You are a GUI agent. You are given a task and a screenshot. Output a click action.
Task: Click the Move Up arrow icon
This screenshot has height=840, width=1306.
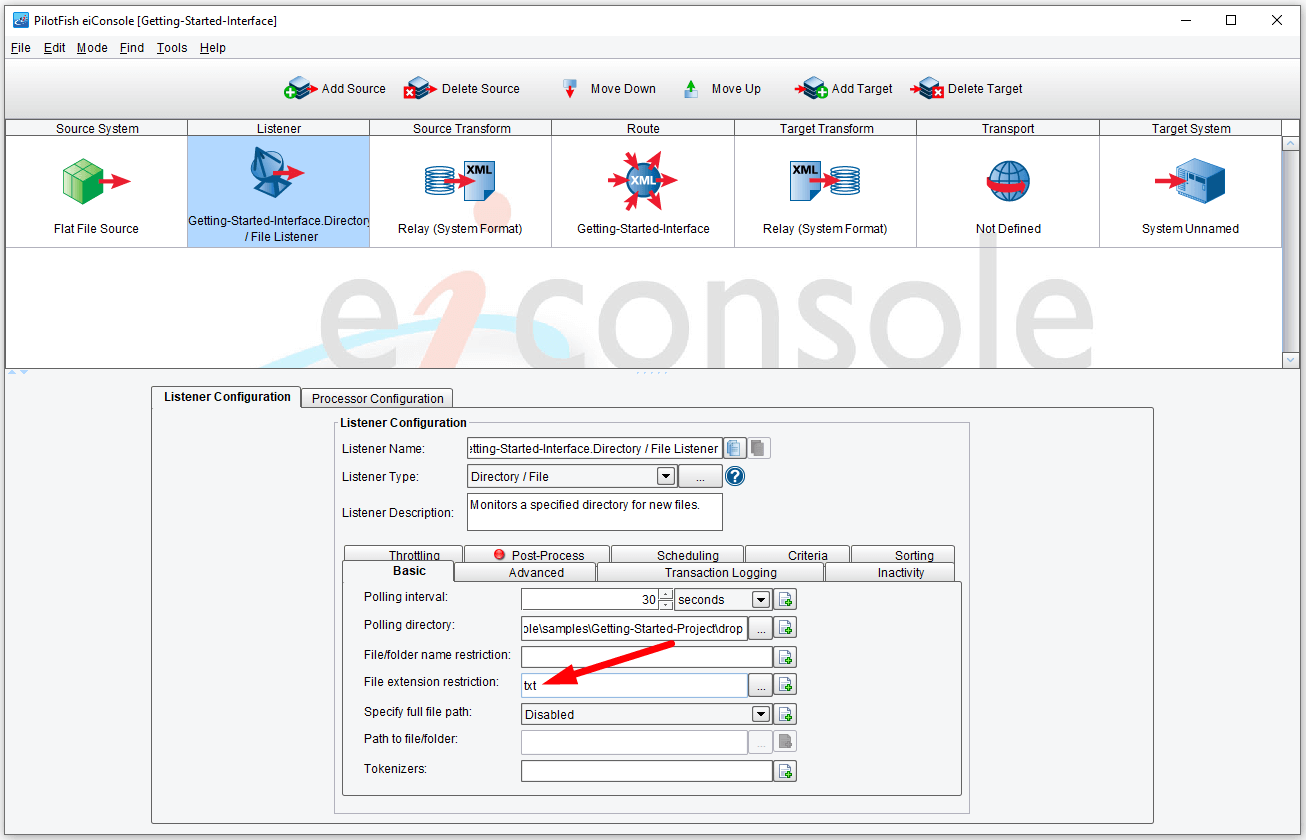(x=691, y=89)
